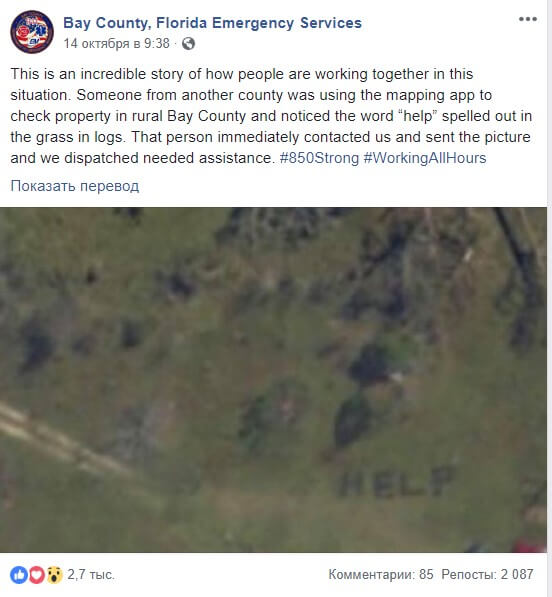Click the red heart Love reaction icon
The height and width of the screenshot is (597, 552).
tap(37, 575)
